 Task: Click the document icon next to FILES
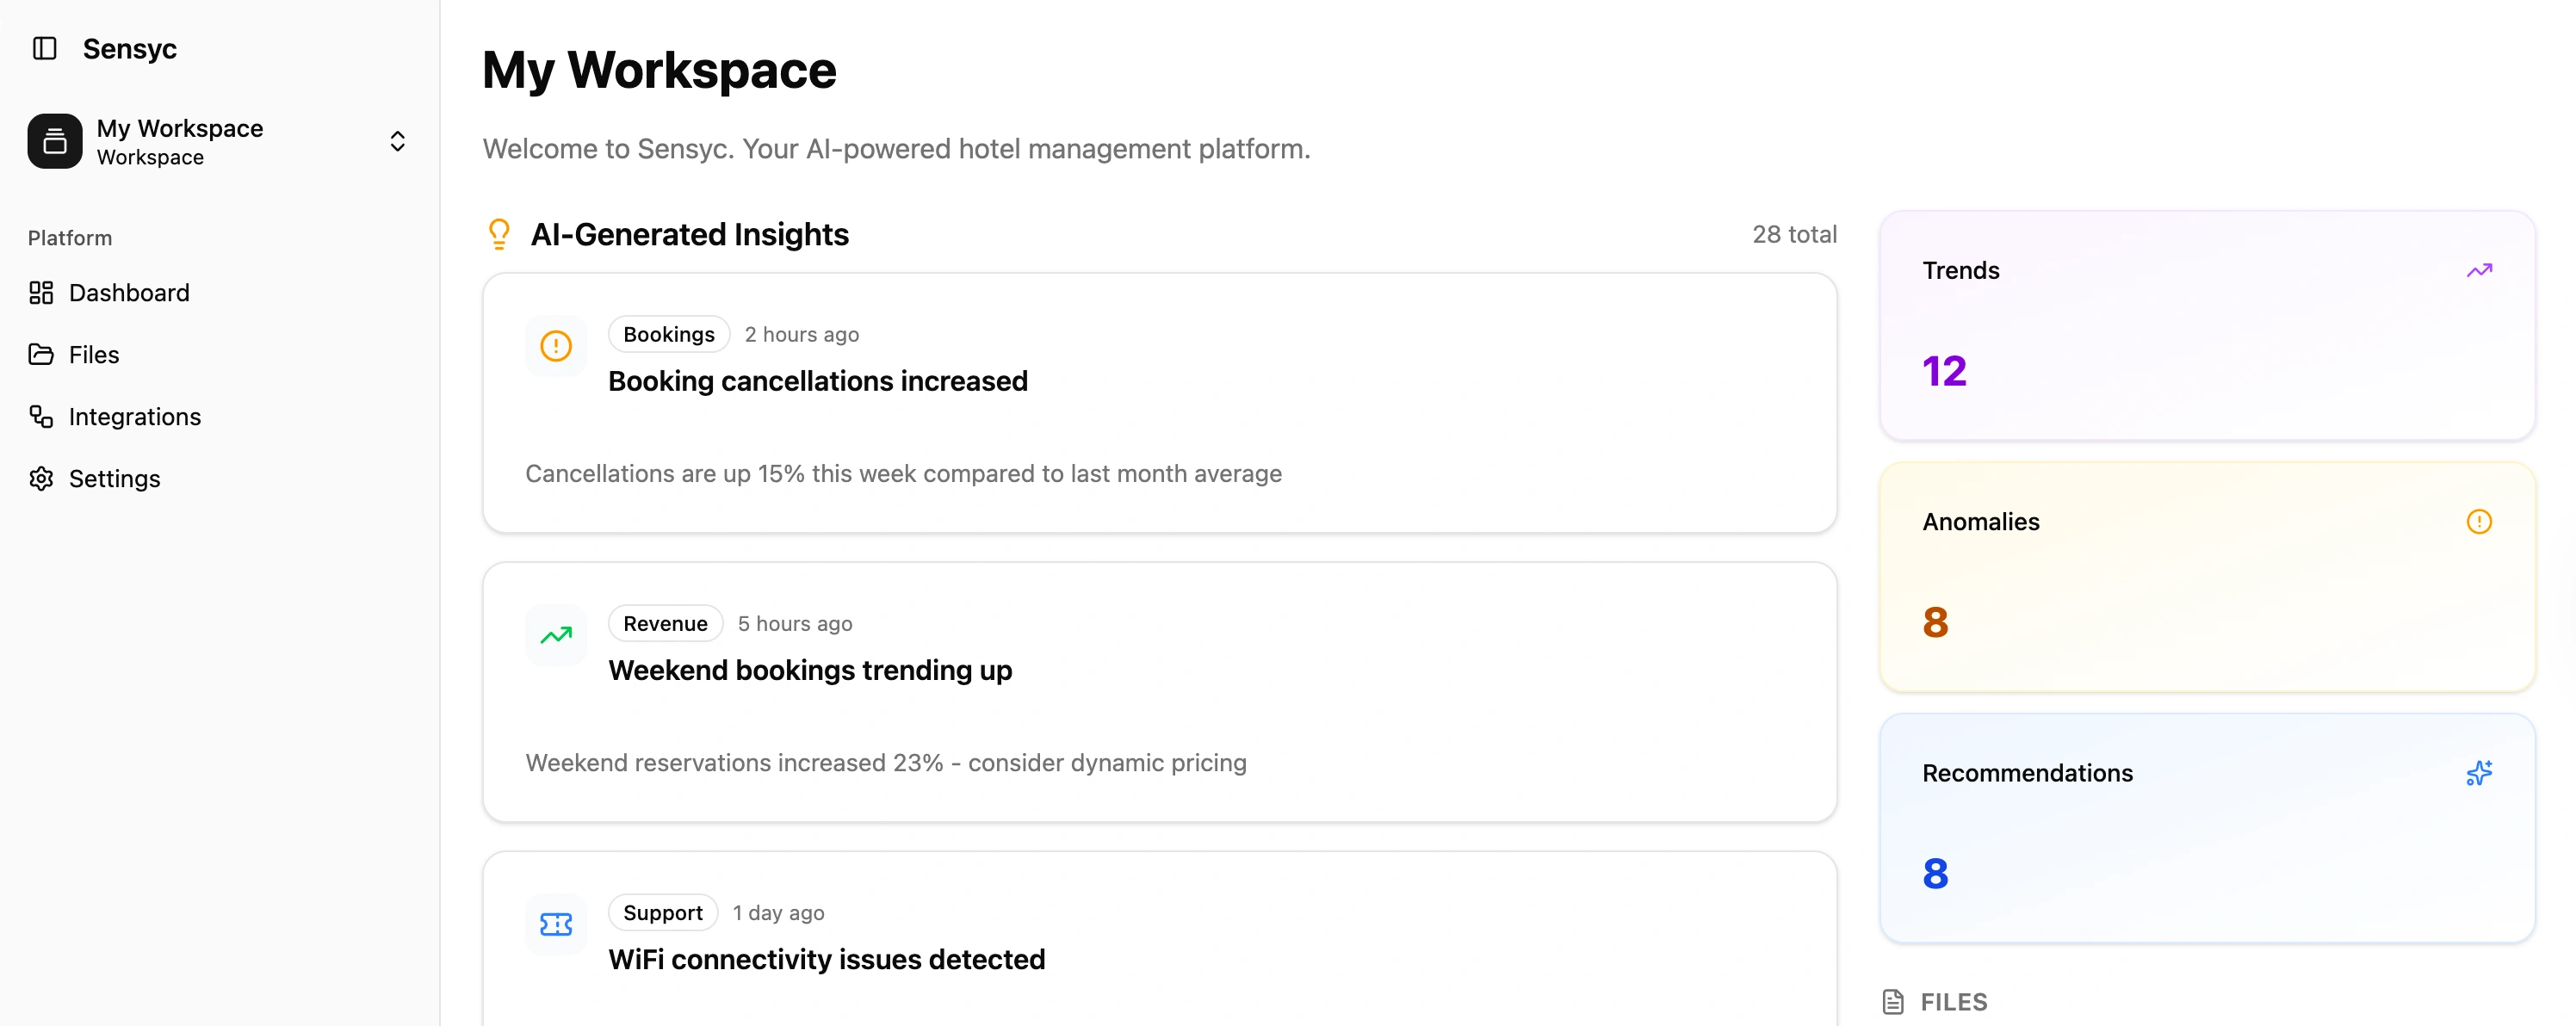[1893, 1001]
